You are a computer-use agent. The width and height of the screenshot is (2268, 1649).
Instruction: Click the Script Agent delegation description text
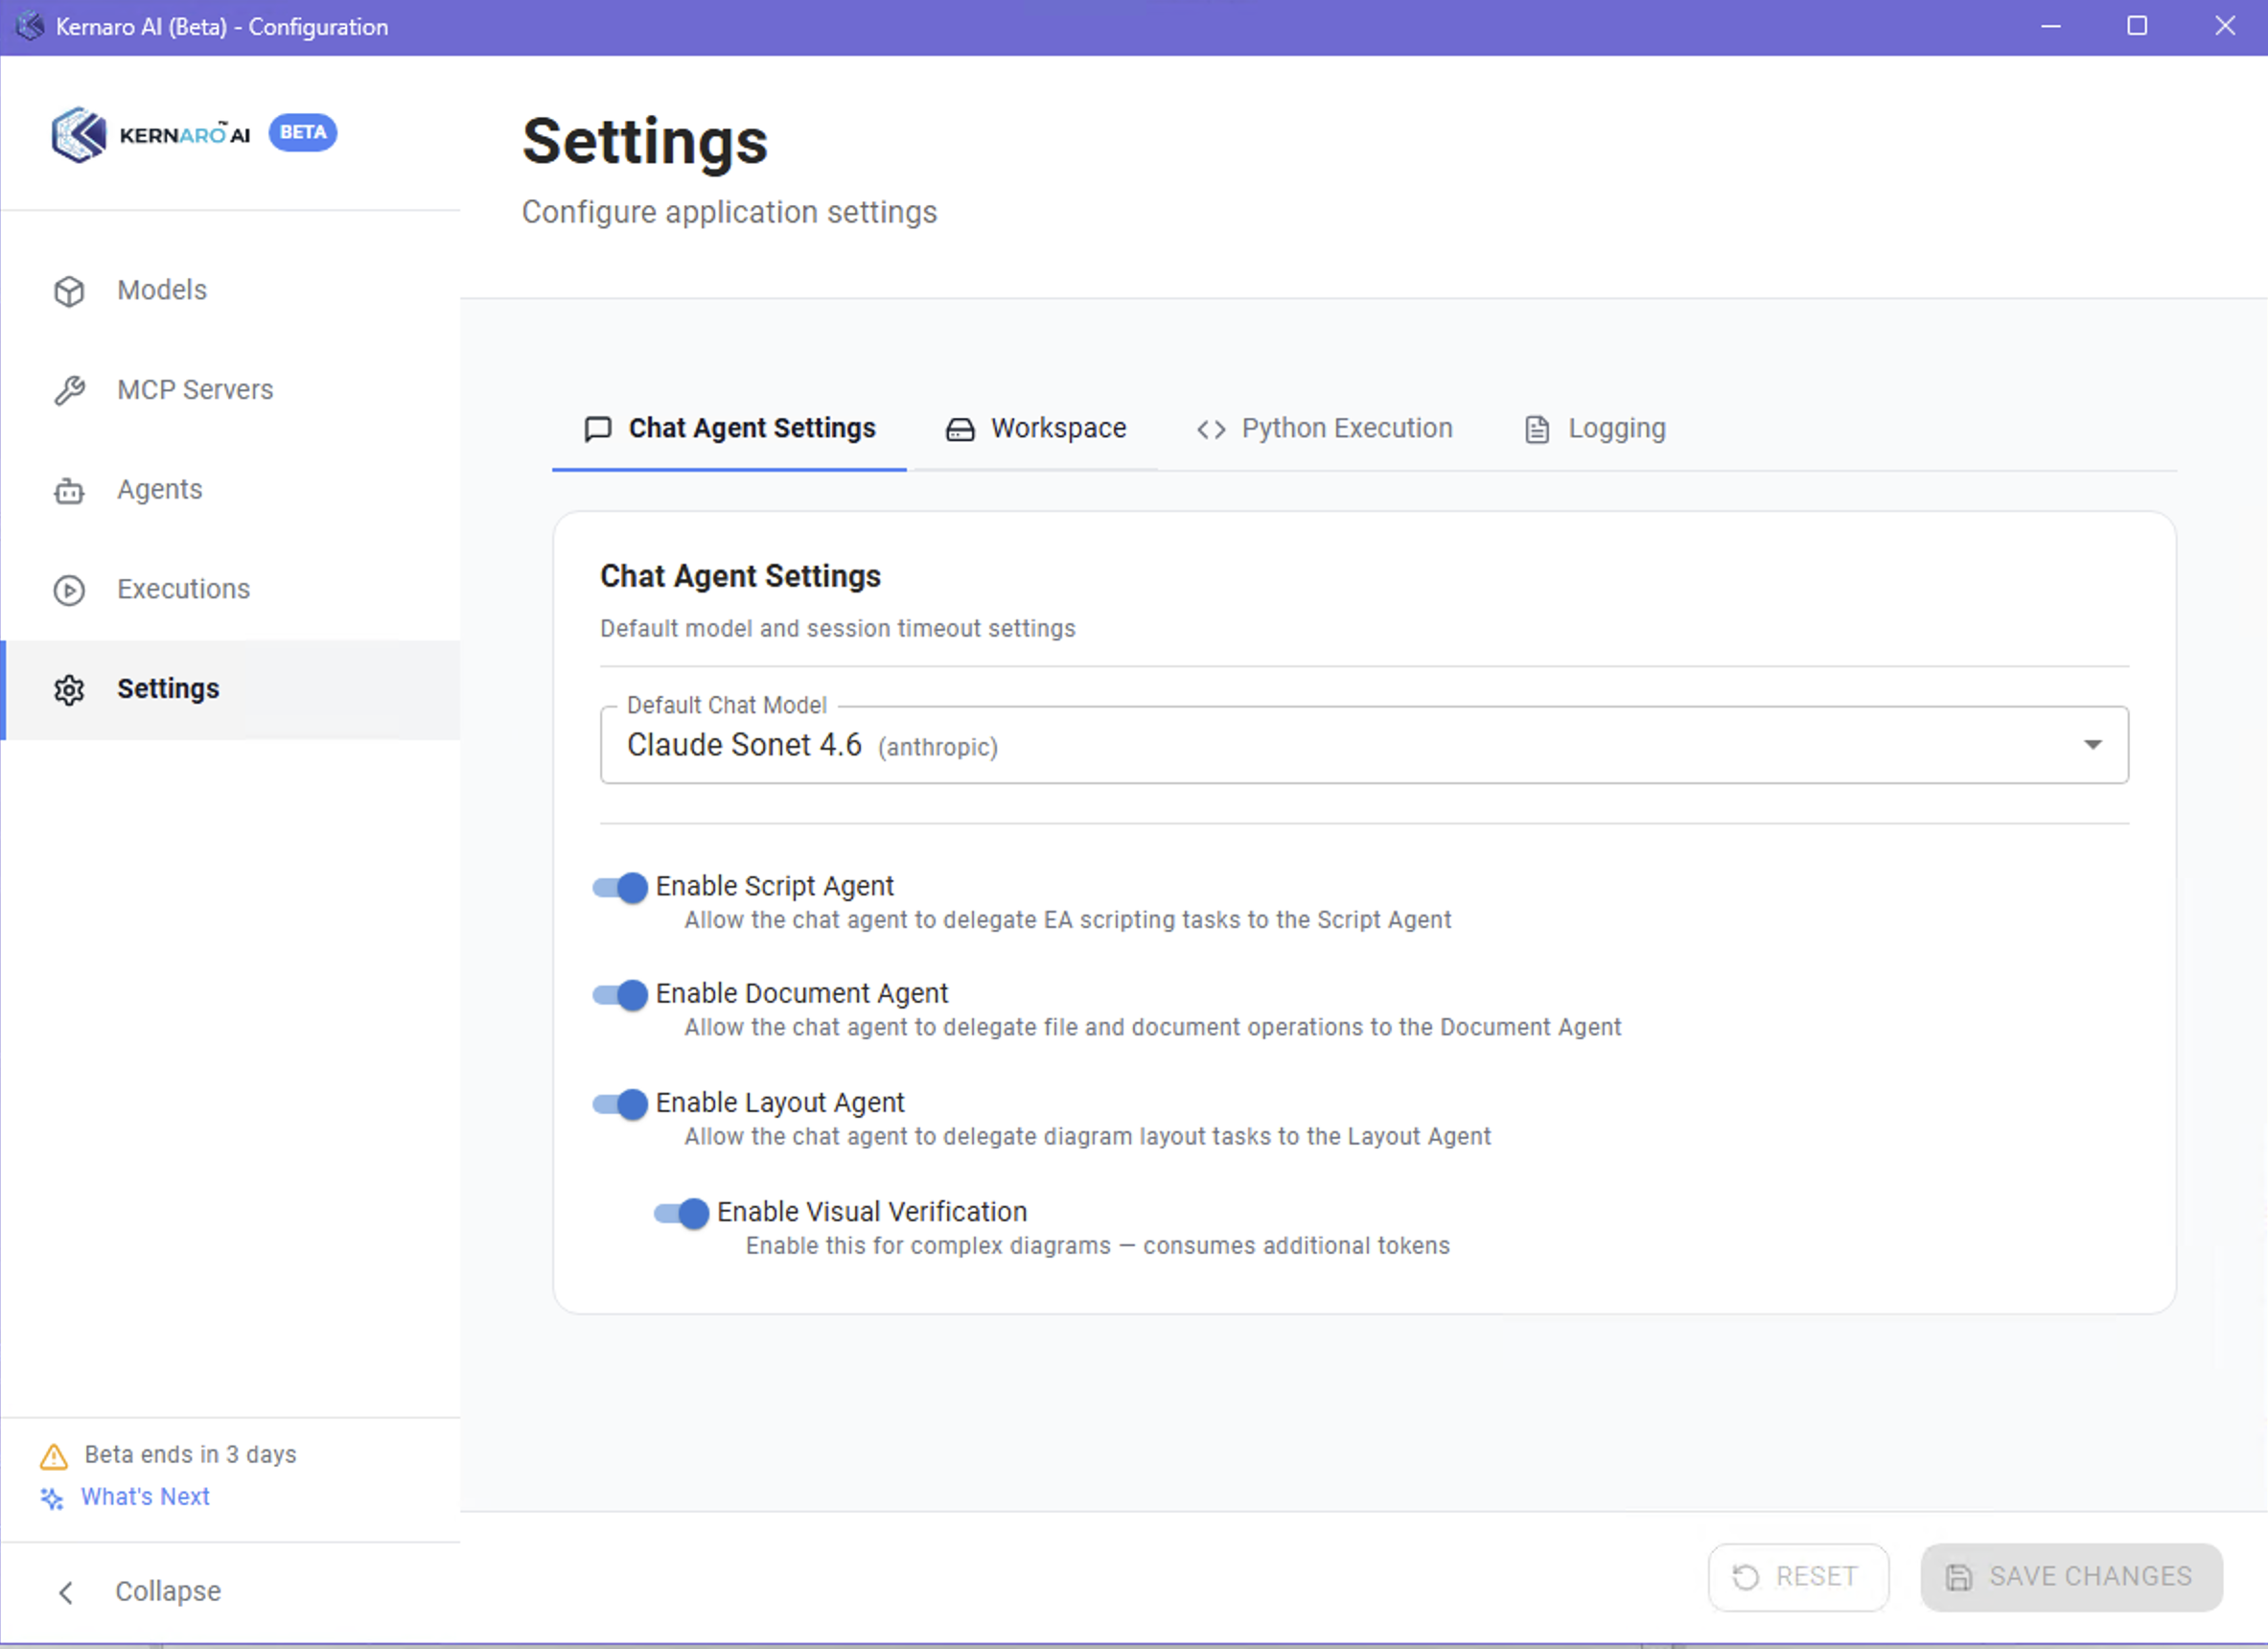1067,920
